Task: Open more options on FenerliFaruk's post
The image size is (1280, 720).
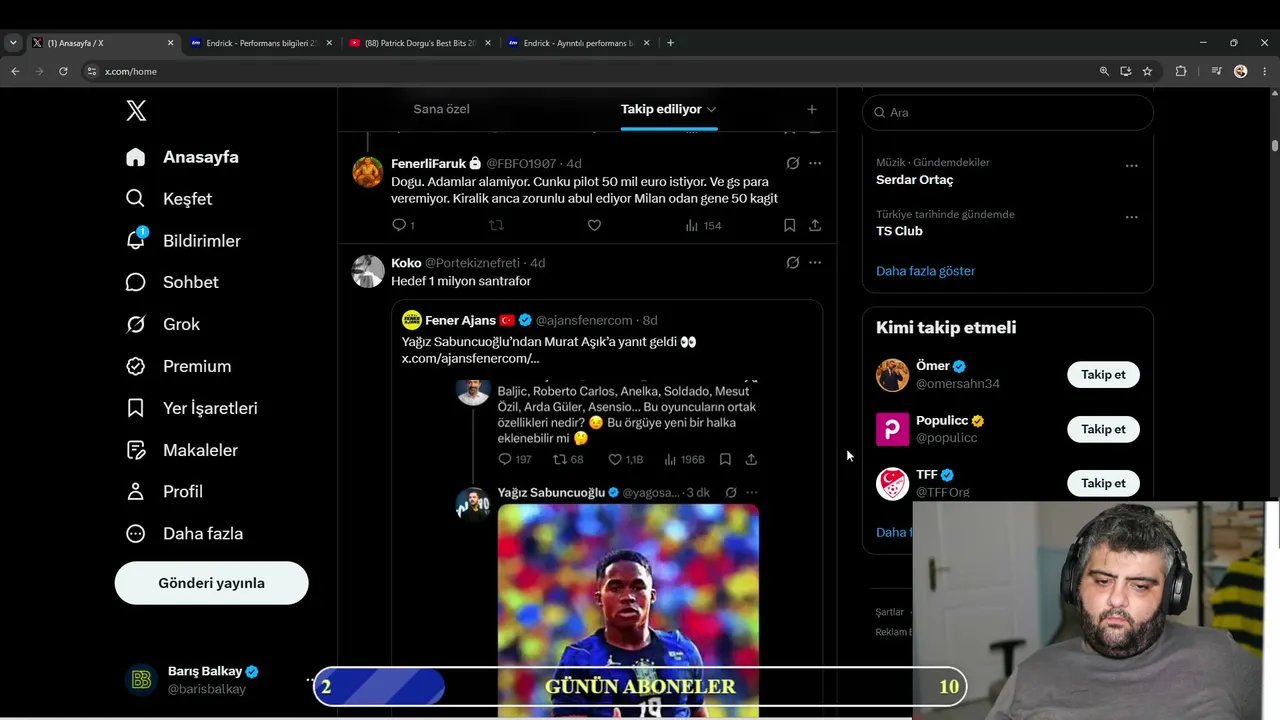Action: tap(815, 163)
